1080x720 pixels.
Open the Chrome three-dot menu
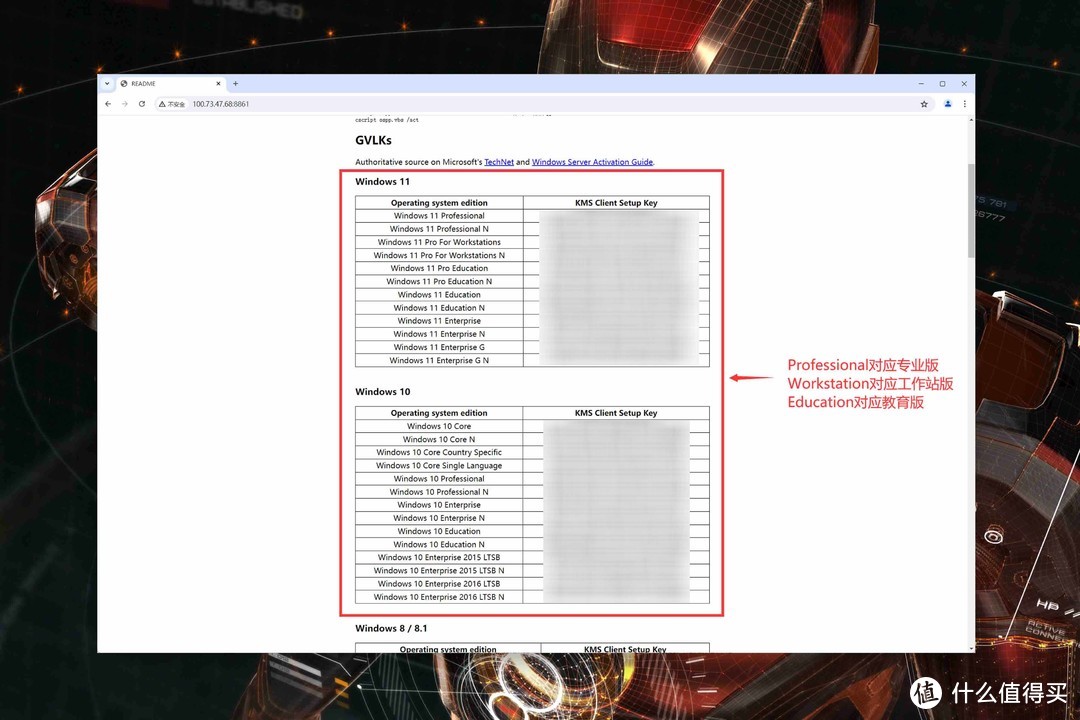tap(964, 104)
